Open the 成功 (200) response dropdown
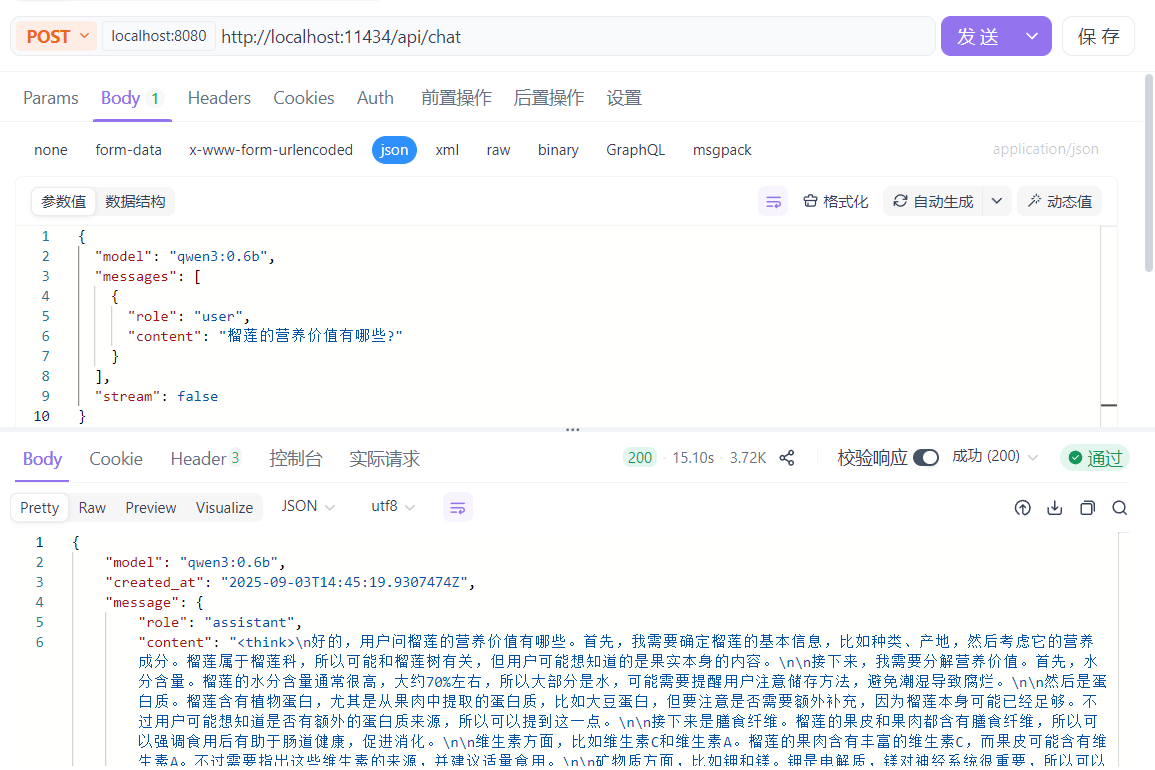 point(995,457)
